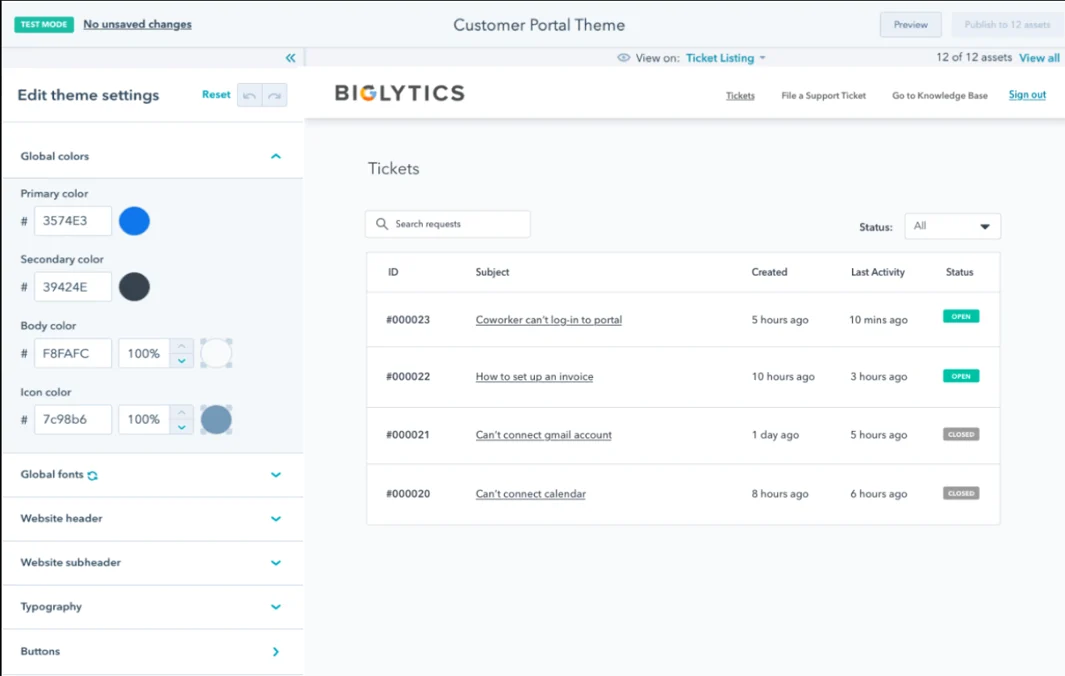This screenshot has width=1065, height=676.
Task: Click the Secondary color hex input field
Action: coord(72,287)
